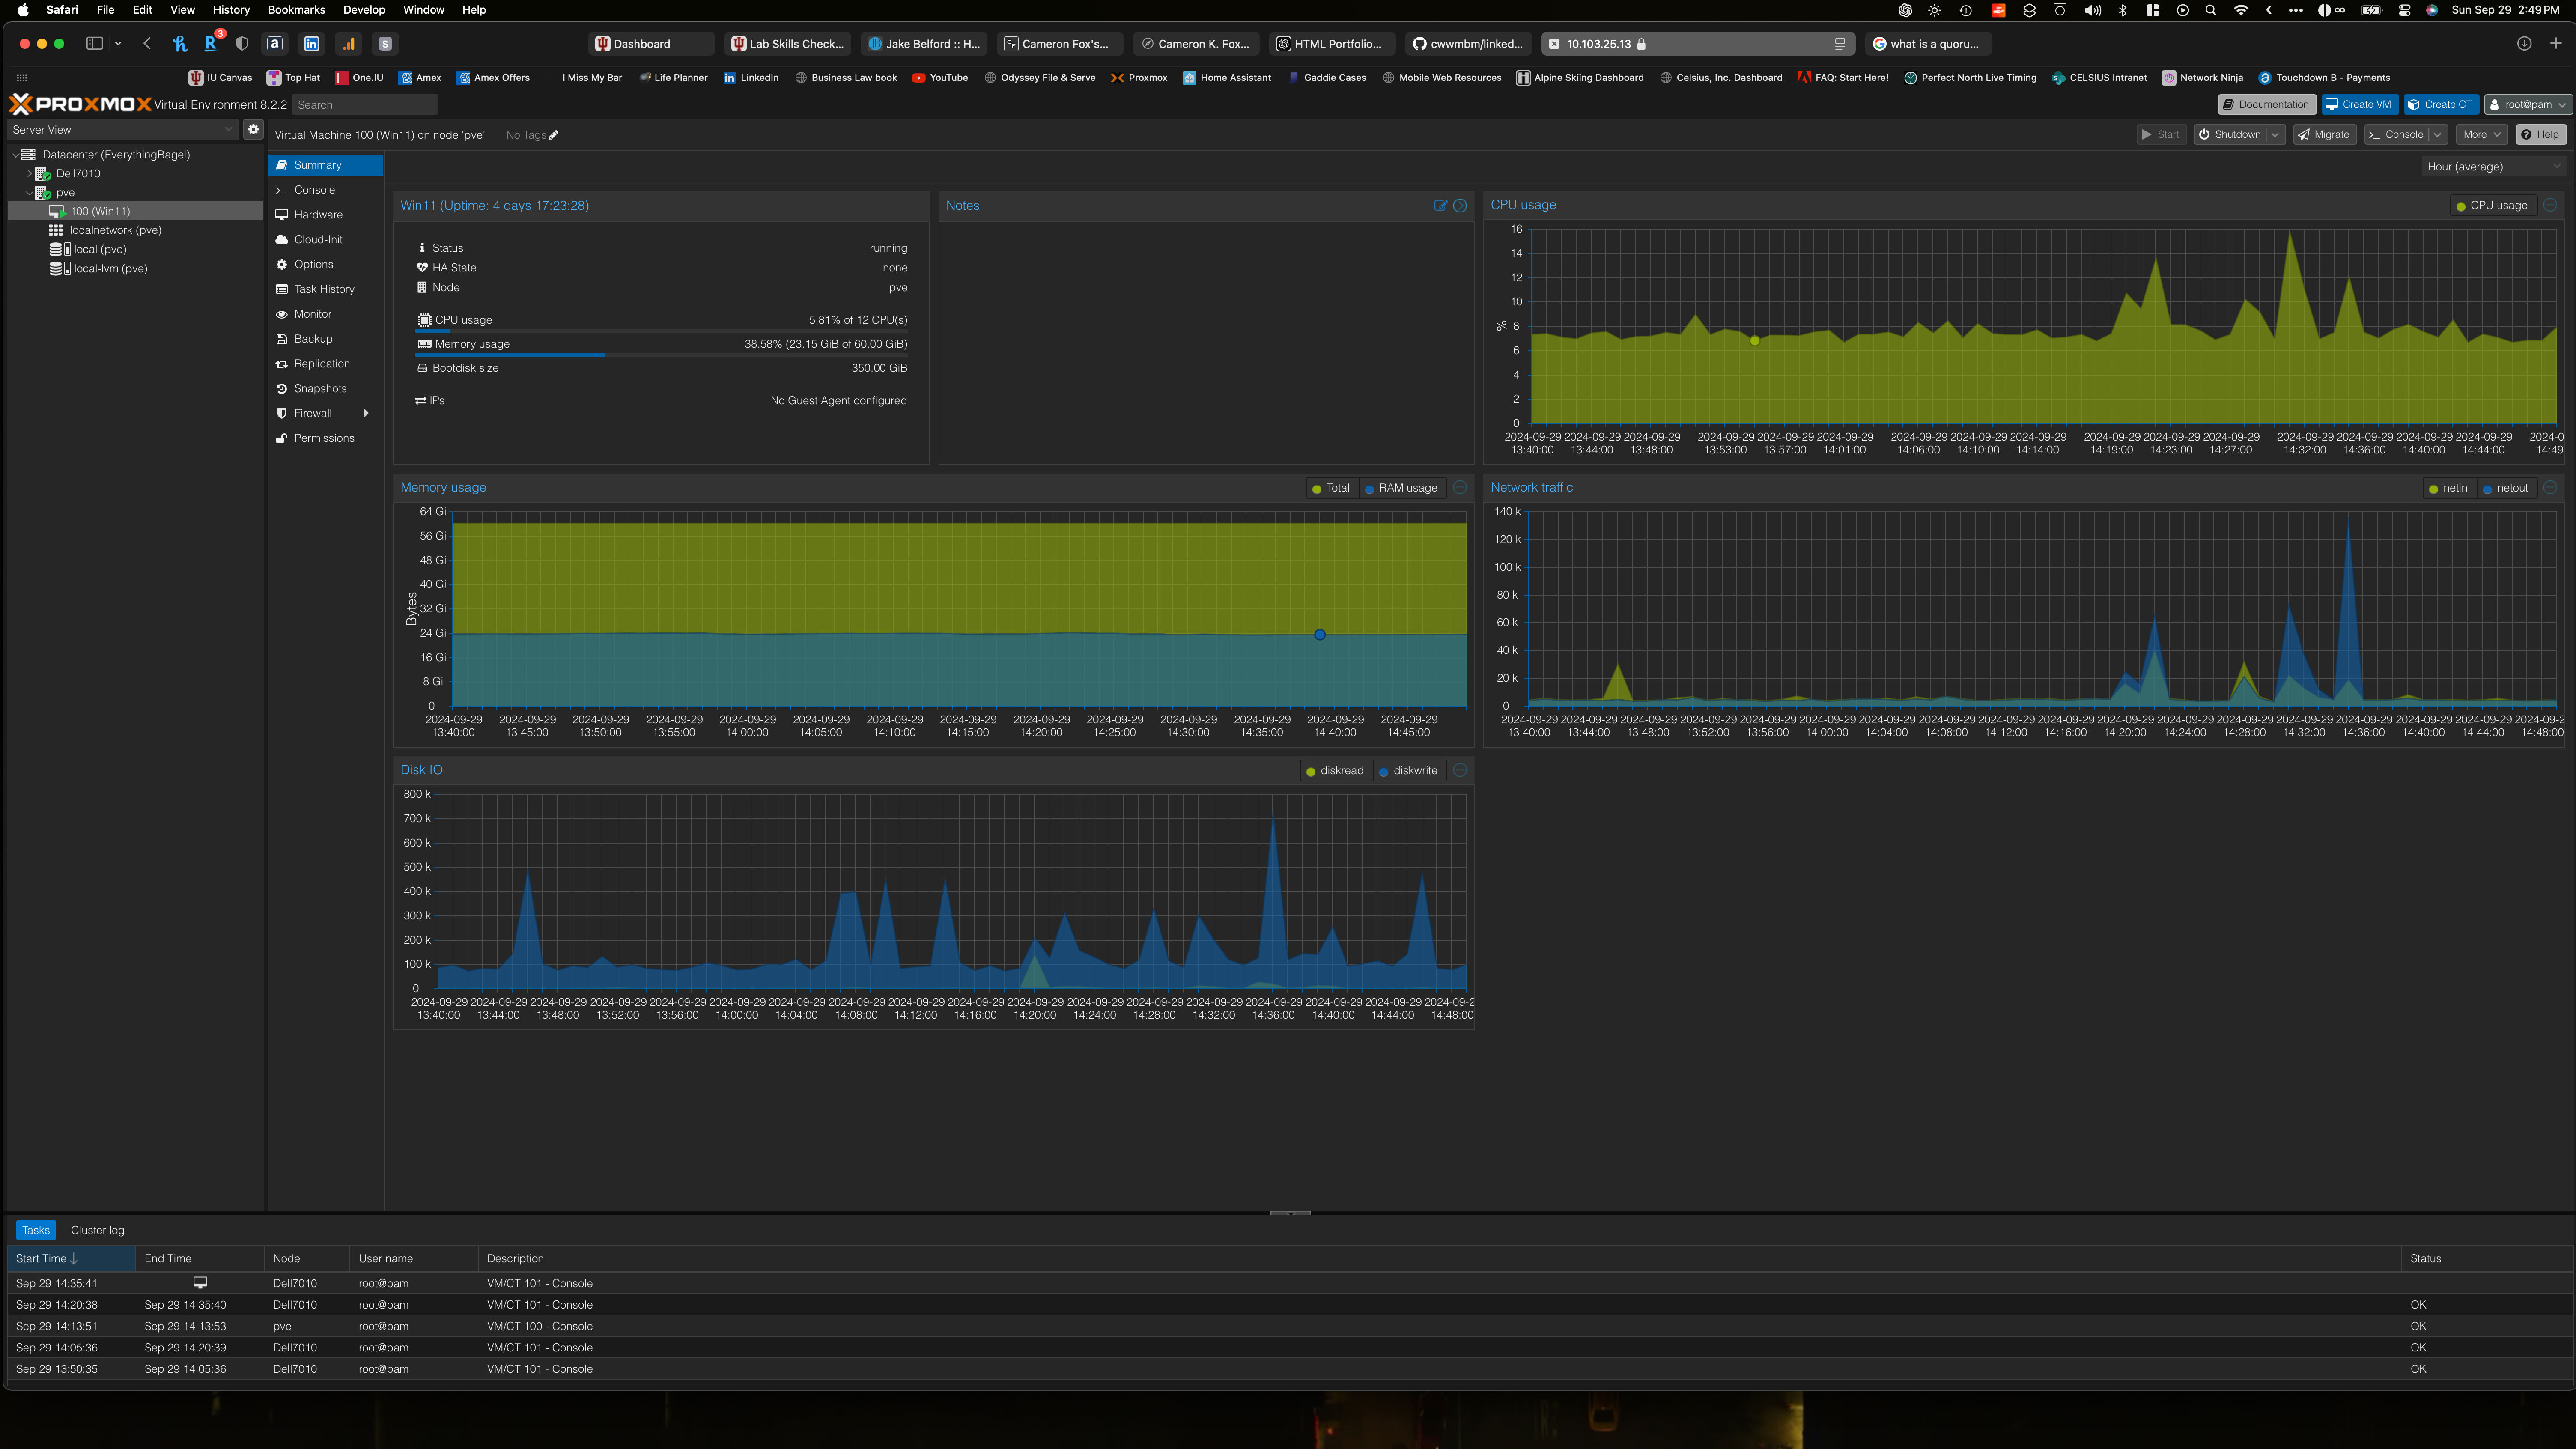
Task: Sort tasks by Start Time column
Action: pos(71,1258)
